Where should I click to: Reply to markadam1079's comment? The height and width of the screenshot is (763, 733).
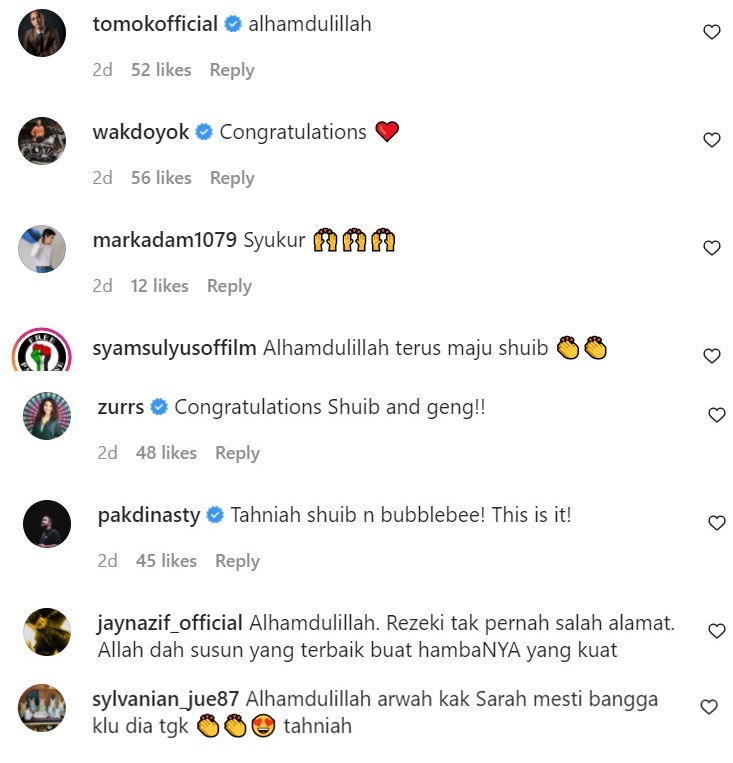(229, 287)
